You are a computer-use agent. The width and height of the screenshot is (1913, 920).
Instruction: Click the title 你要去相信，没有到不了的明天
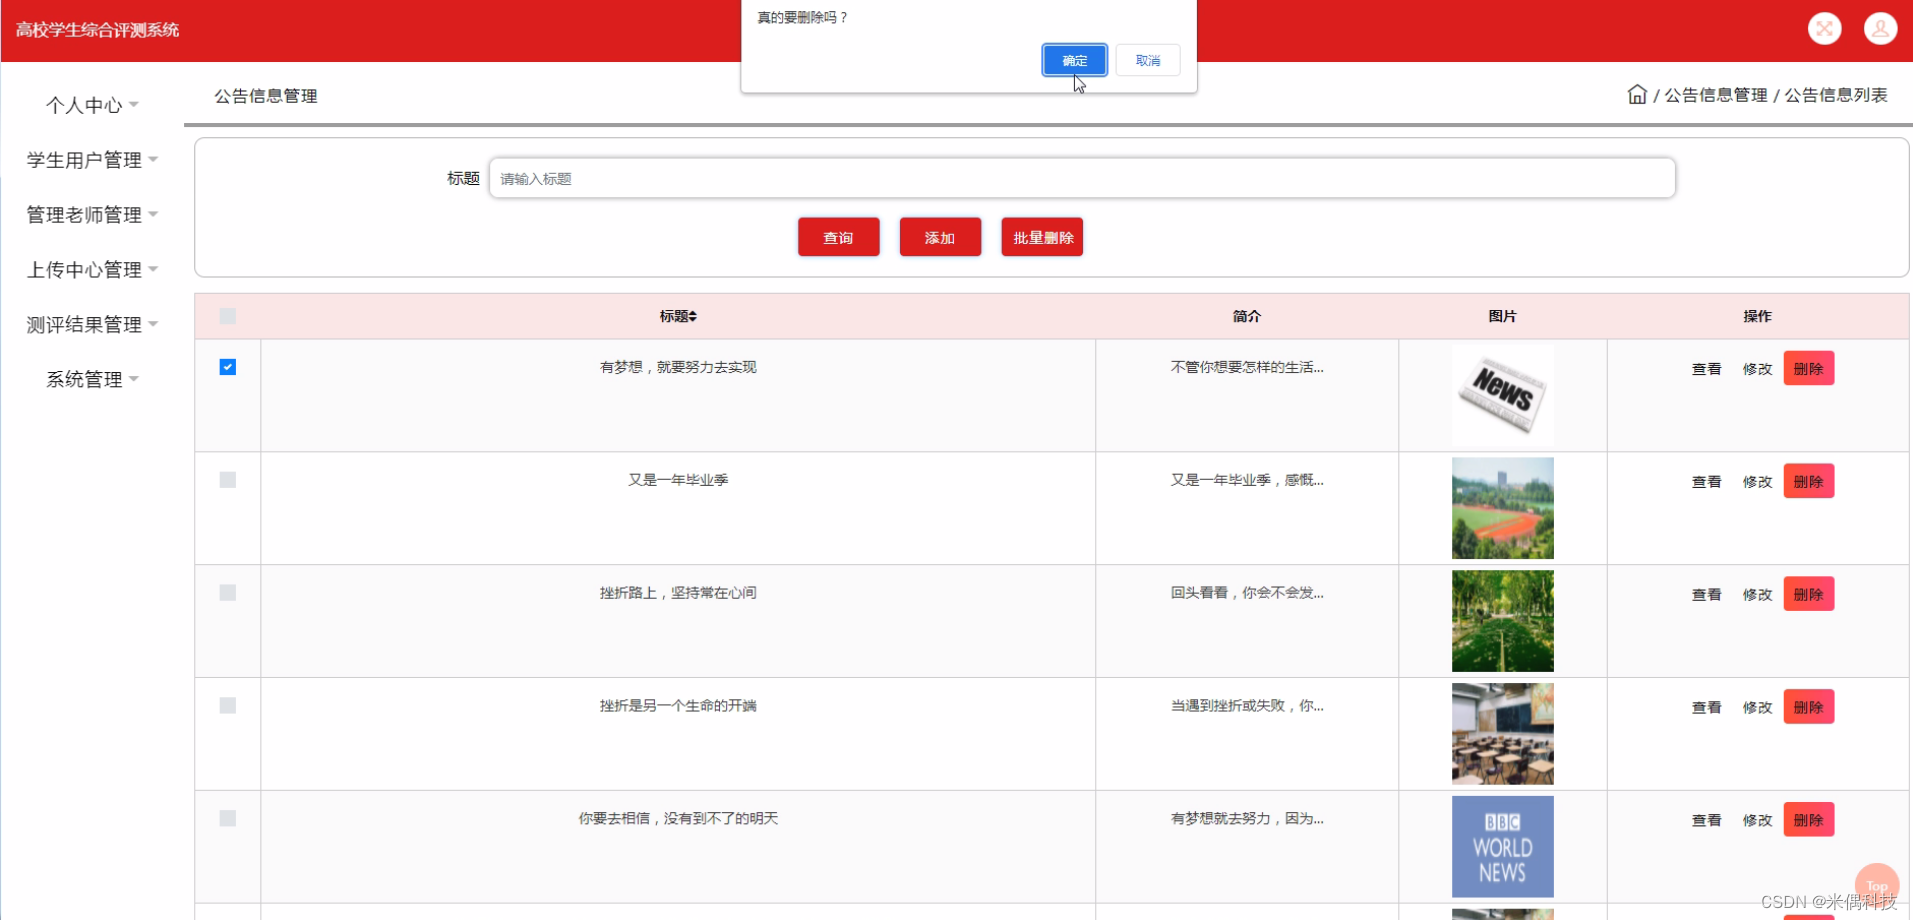pyautogui.click(x=678, y=818)
